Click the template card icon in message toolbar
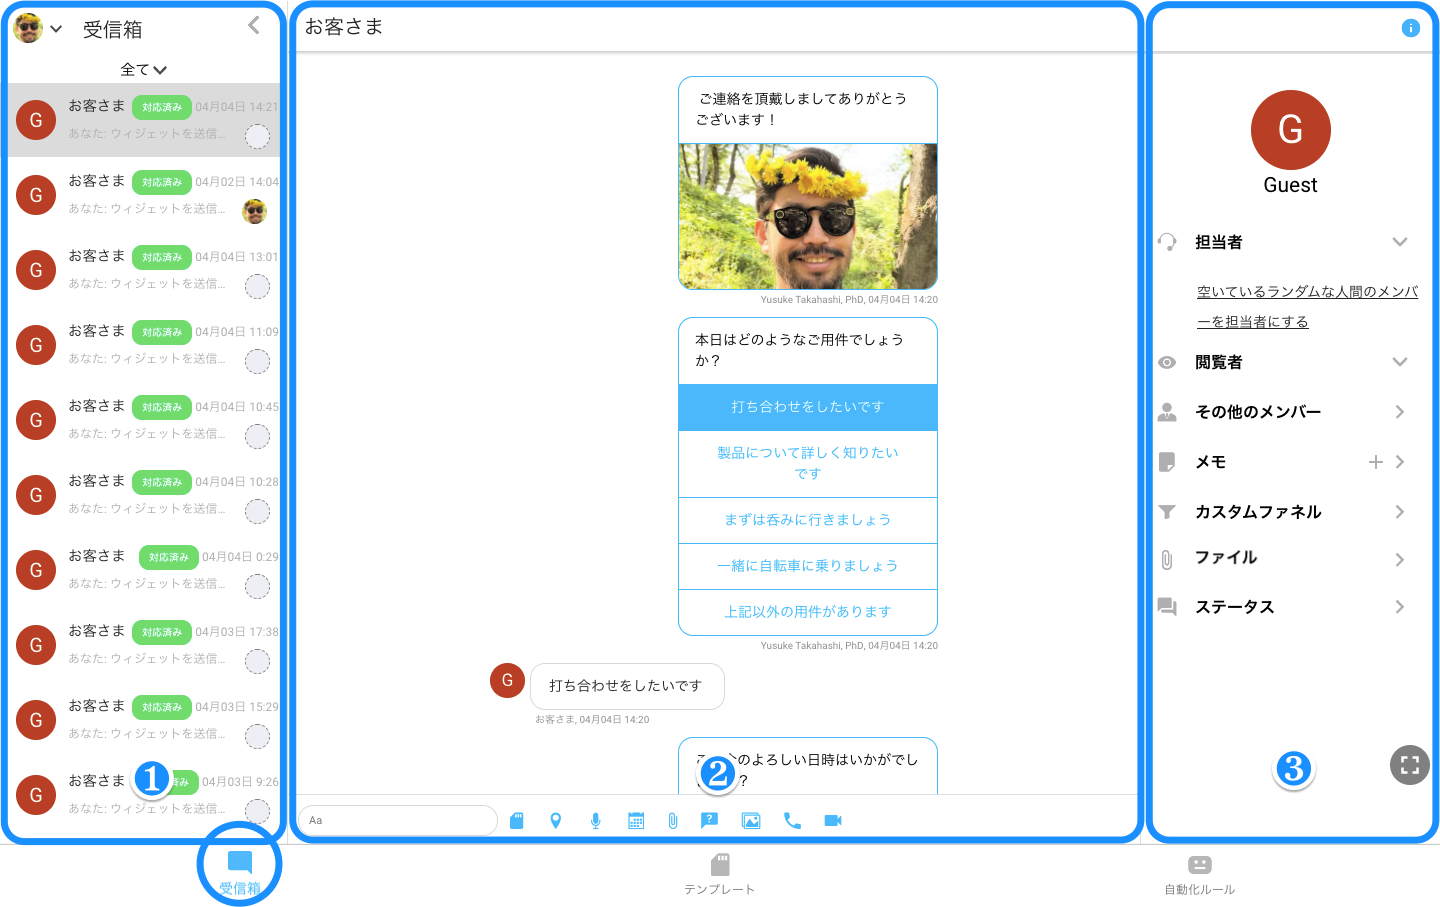Screen dimensions: 1440x907 coord(516,821)
